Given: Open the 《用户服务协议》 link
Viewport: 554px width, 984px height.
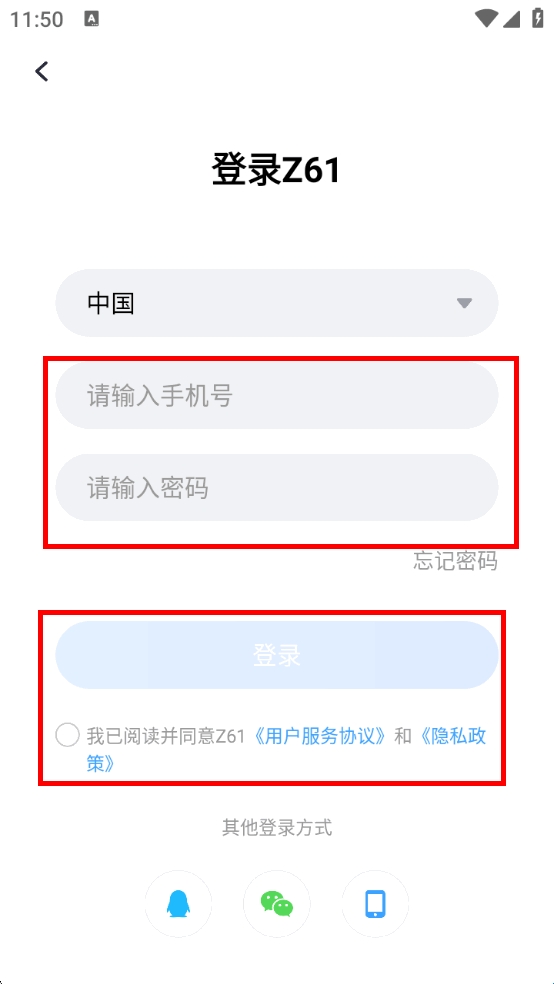Looking at the screenshot, I should pyautogui.click(x=319, y=735).
